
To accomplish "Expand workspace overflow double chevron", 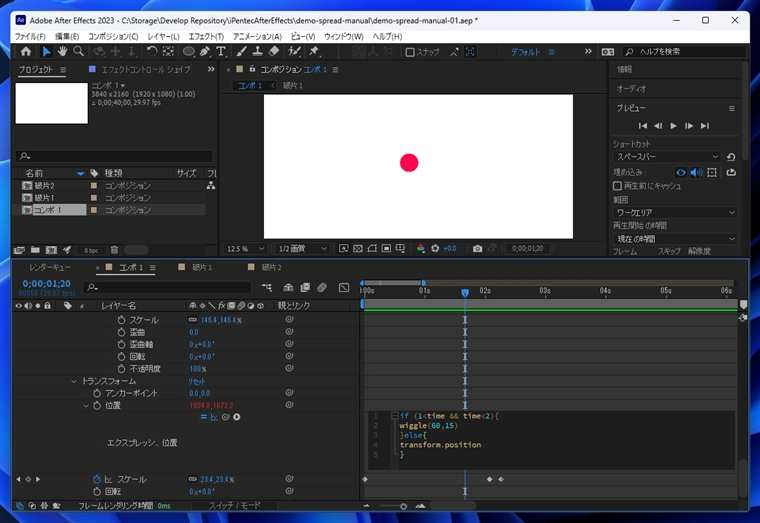I will pos(588,51).
